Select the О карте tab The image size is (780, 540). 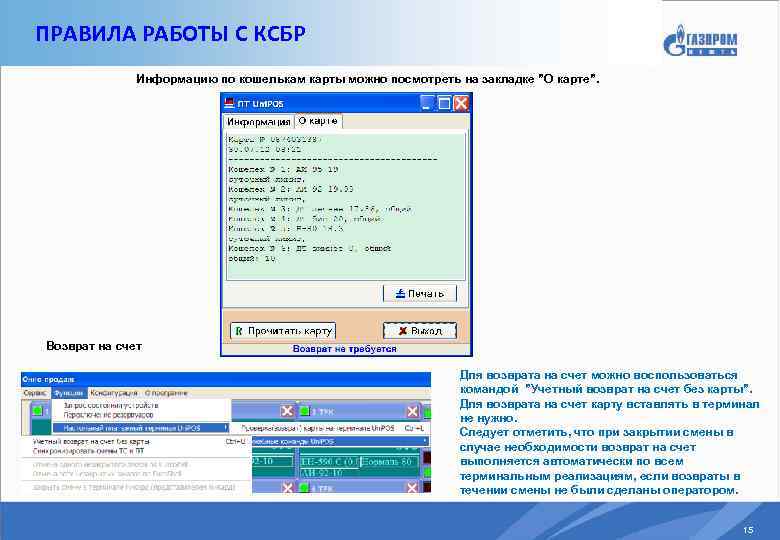click(x=318, y=121)
